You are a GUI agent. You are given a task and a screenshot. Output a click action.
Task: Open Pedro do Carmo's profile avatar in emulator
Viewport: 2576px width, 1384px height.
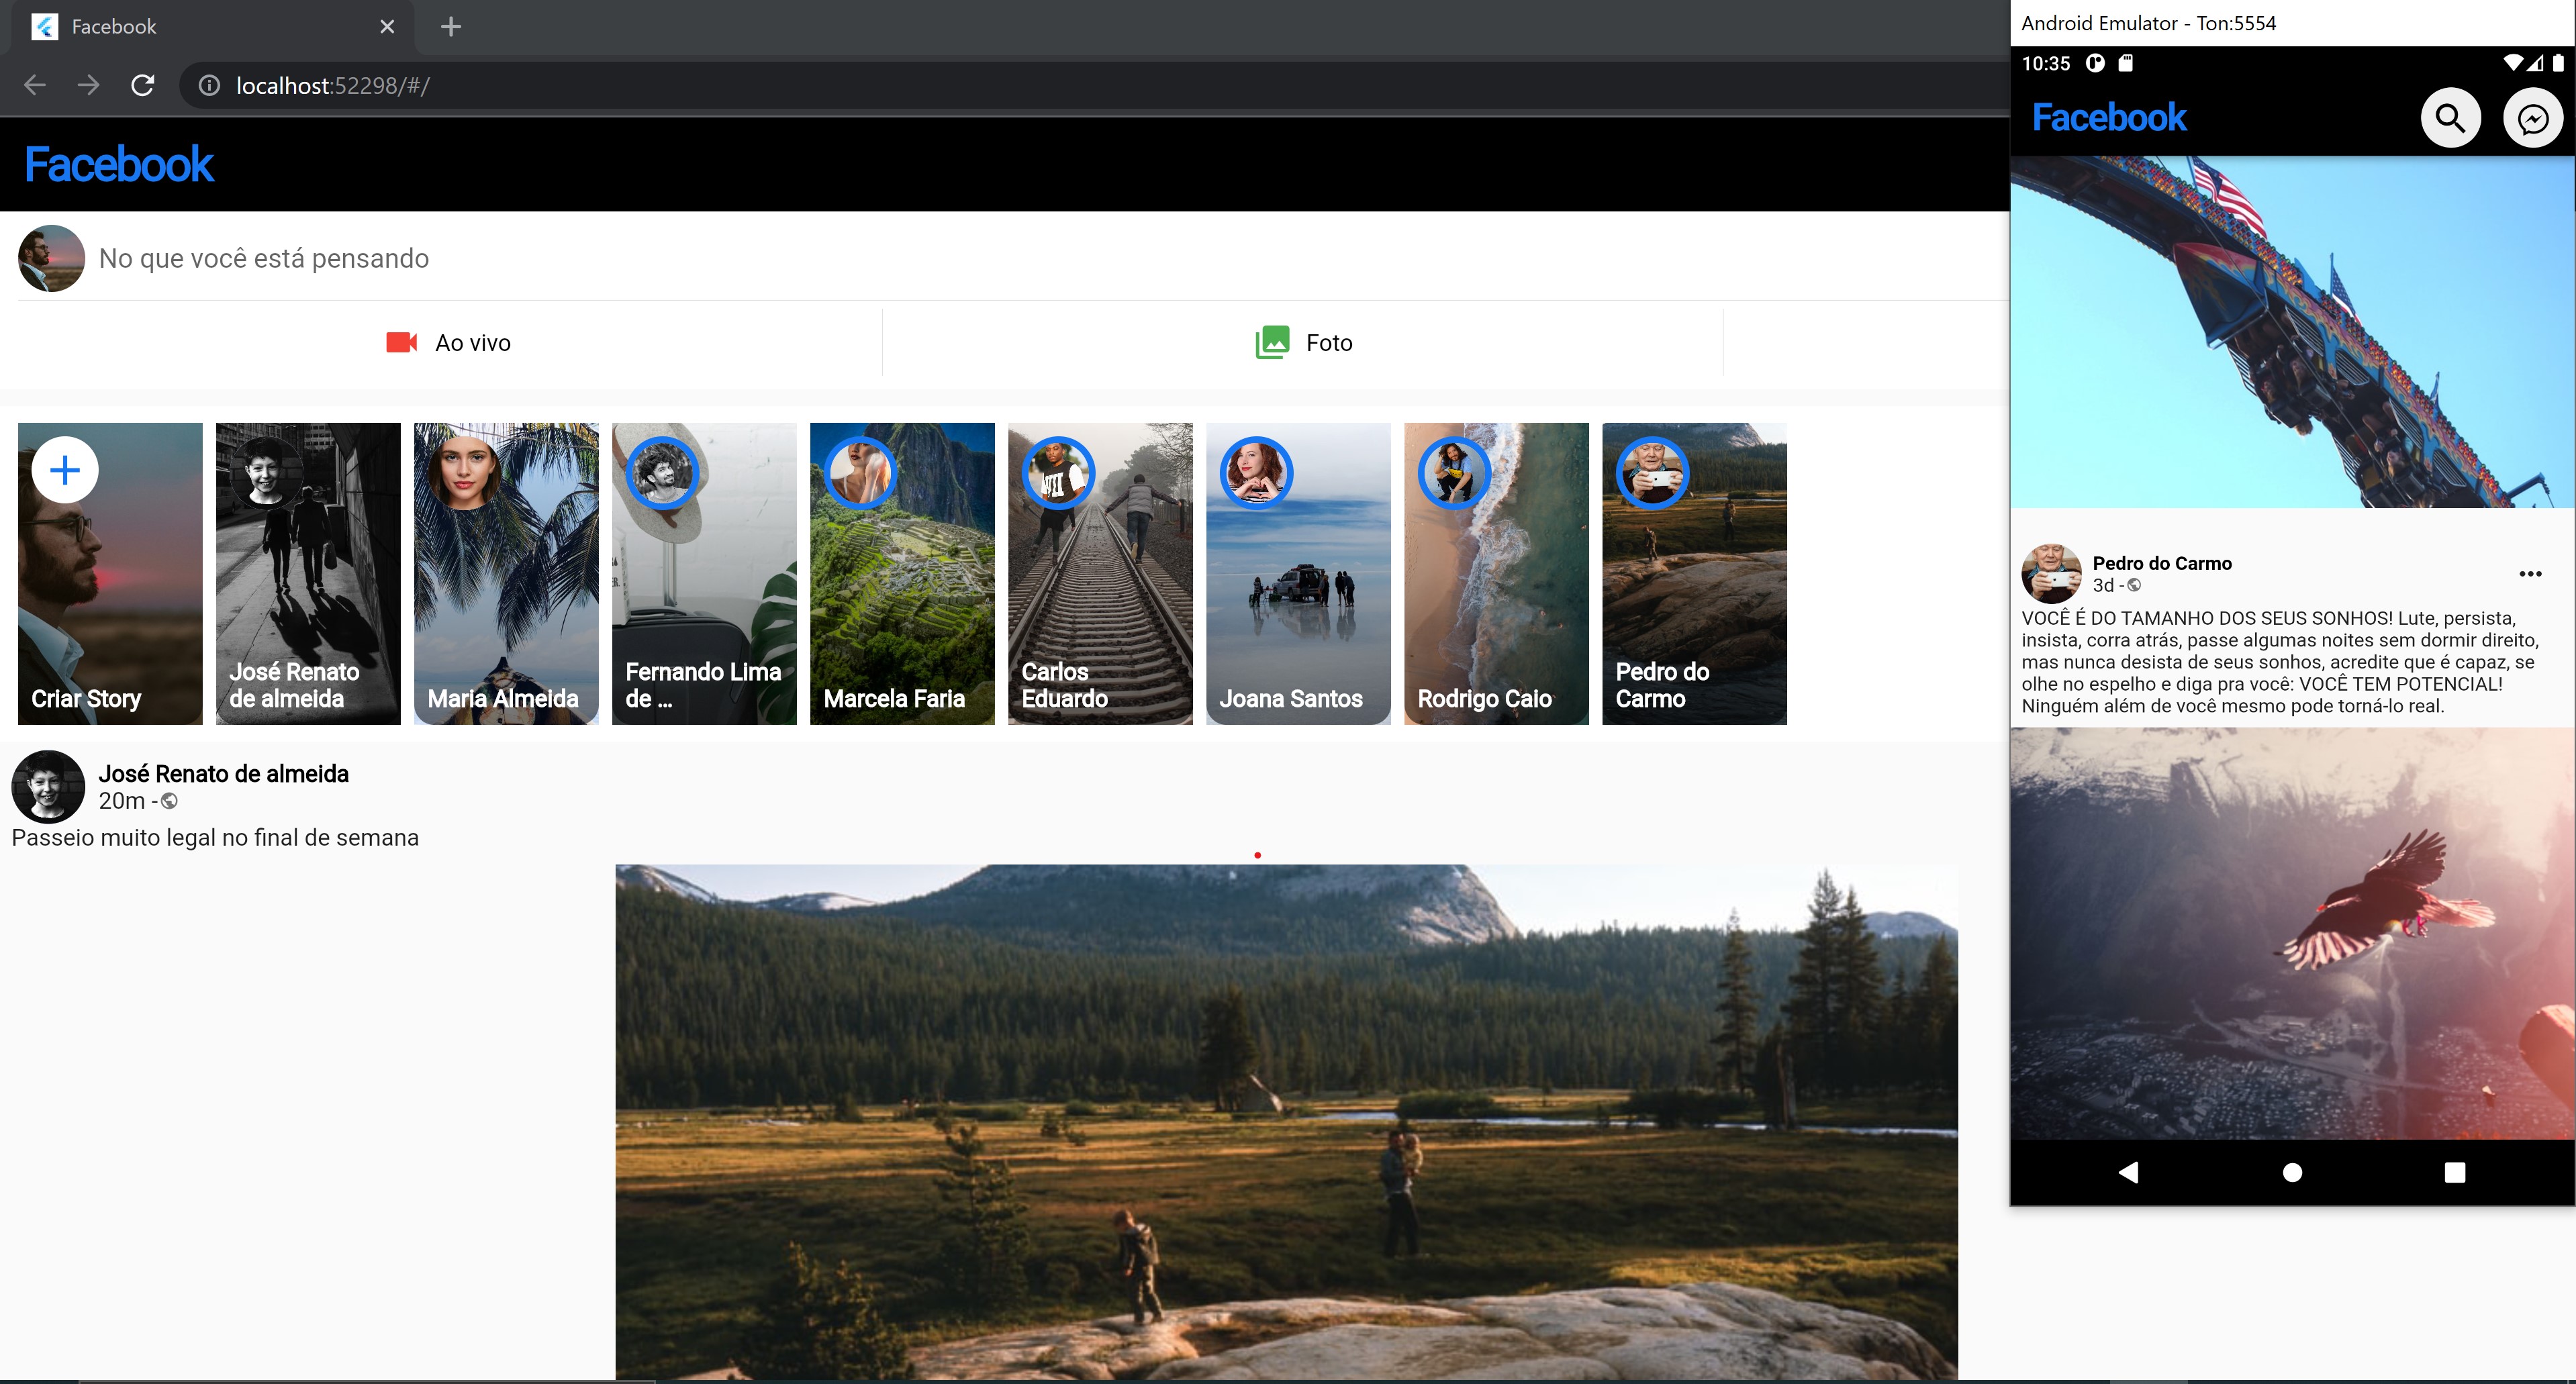coord(2051,574)
